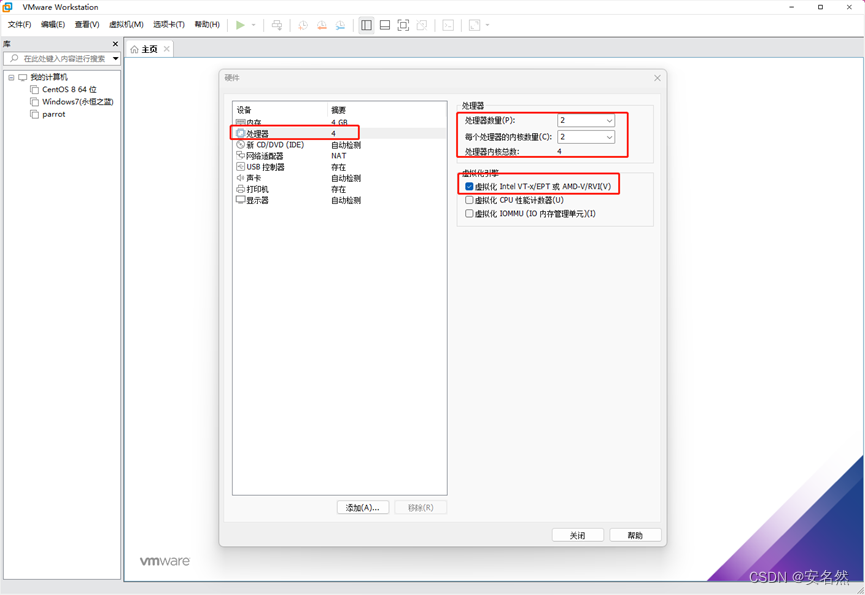Open the 虚拟机(M) menu
This screenshot has height=595, width=865.
click(126, 25)
